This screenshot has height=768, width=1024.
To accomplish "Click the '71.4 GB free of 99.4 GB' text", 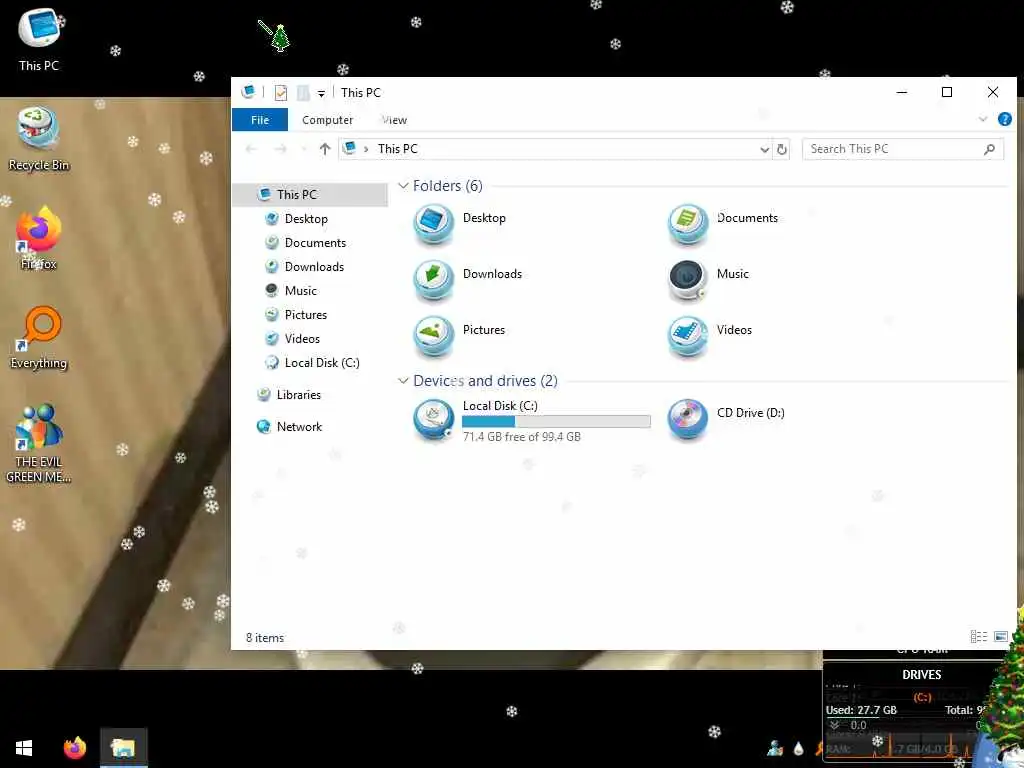I will [x=521, y=436].
